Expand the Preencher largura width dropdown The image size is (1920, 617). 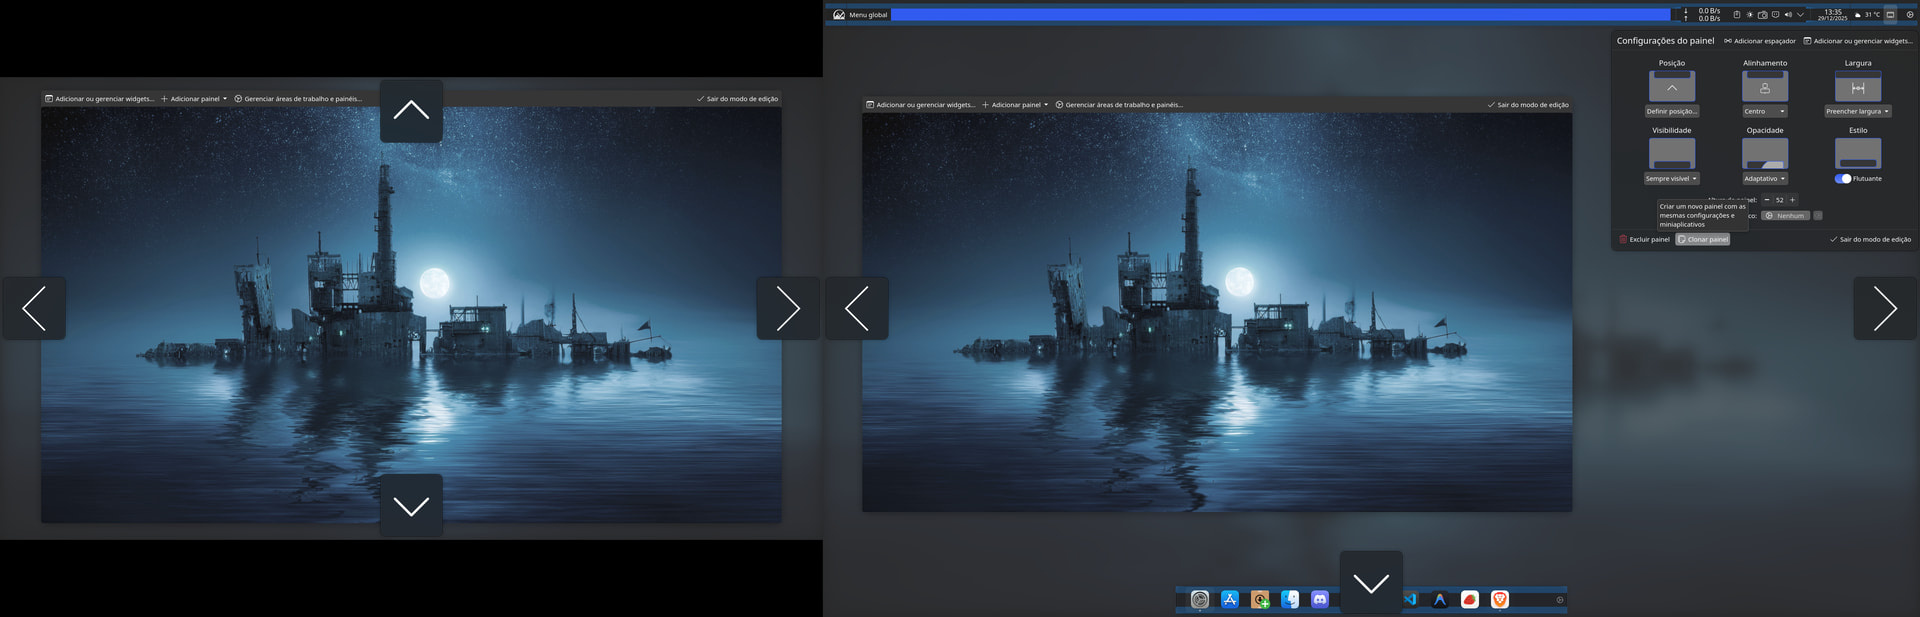click(1857, 111)
